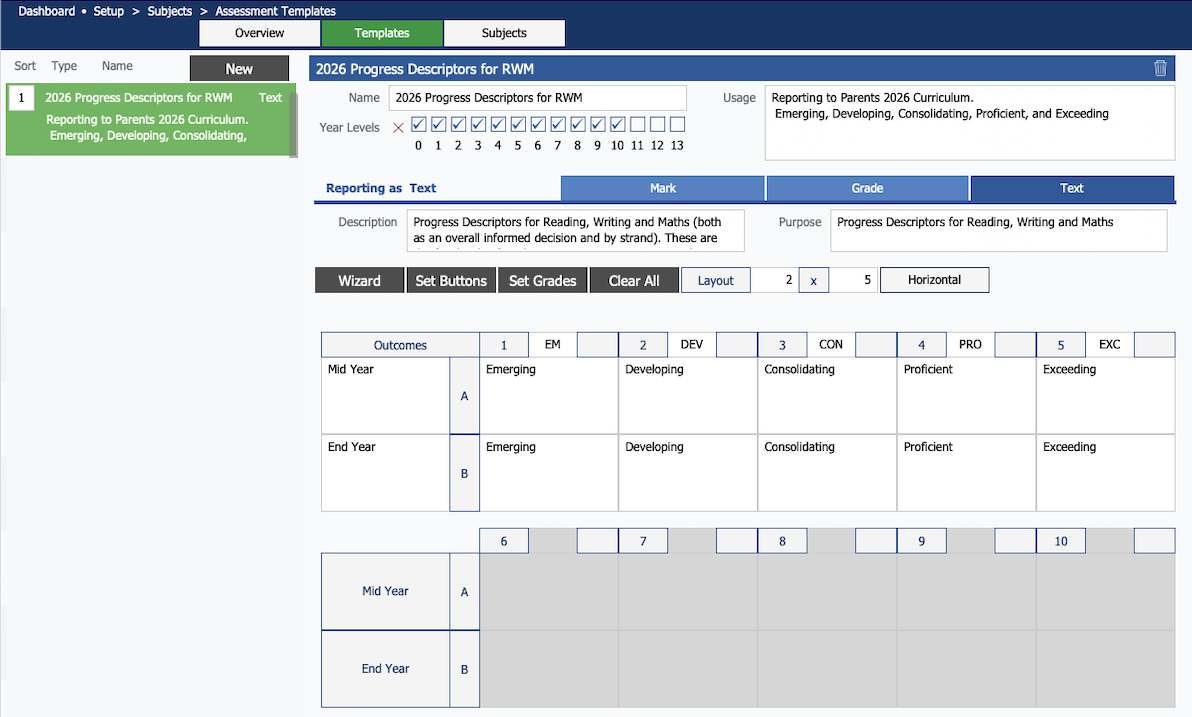Launch the Wizard button
Screen dimensions: 1192x717
coord(359,281)
